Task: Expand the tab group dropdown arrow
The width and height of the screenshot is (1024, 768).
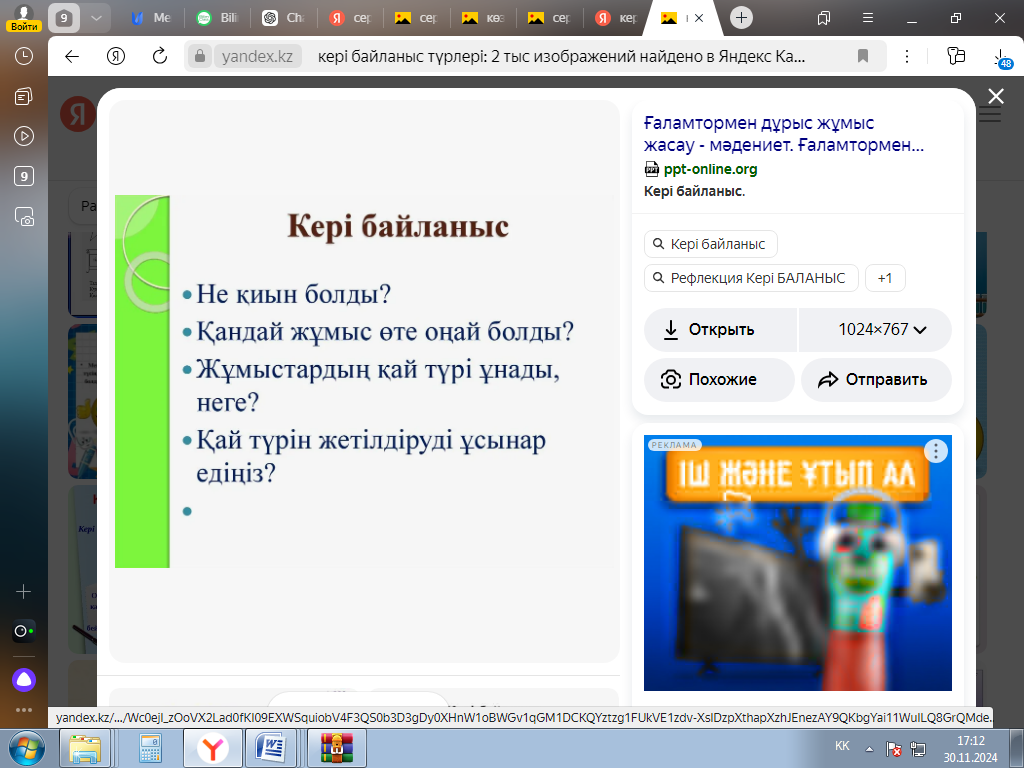Action: point(94,18)
